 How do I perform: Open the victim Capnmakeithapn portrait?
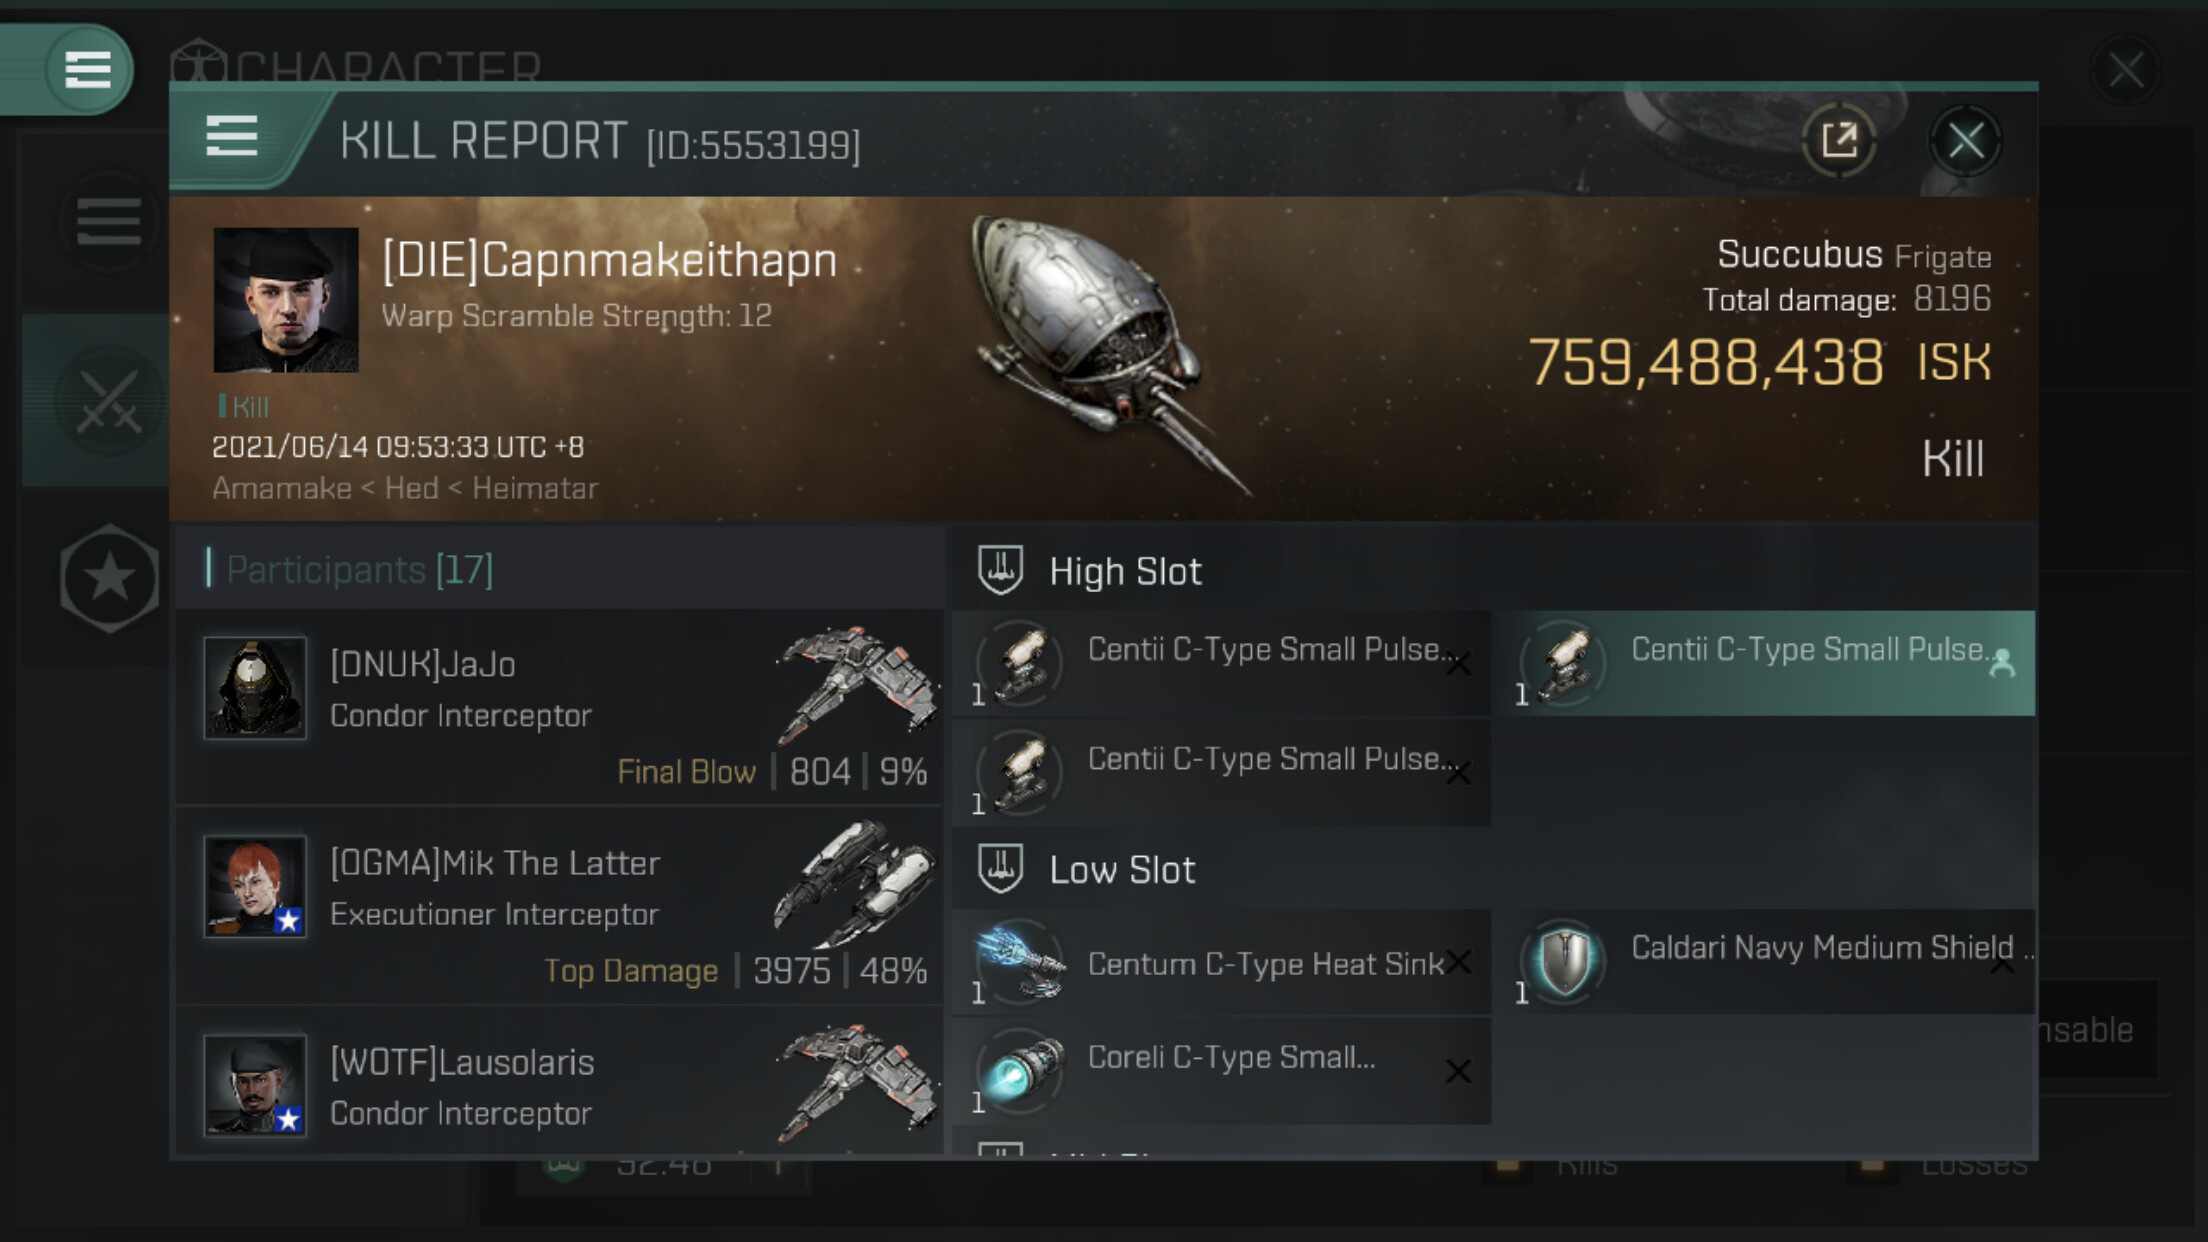(x=286, y=300)
